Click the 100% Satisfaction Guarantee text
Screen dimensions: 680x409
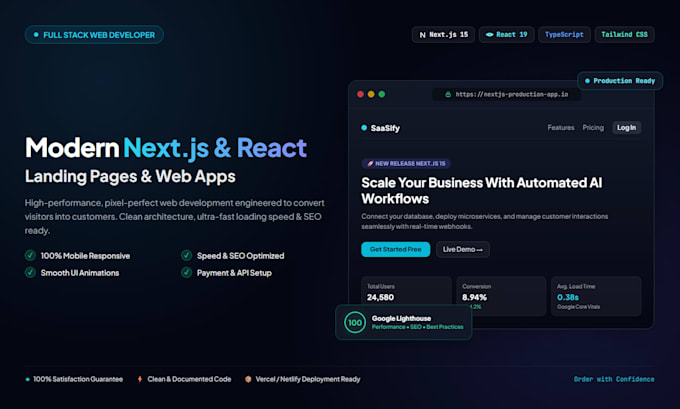coord(78,379)
